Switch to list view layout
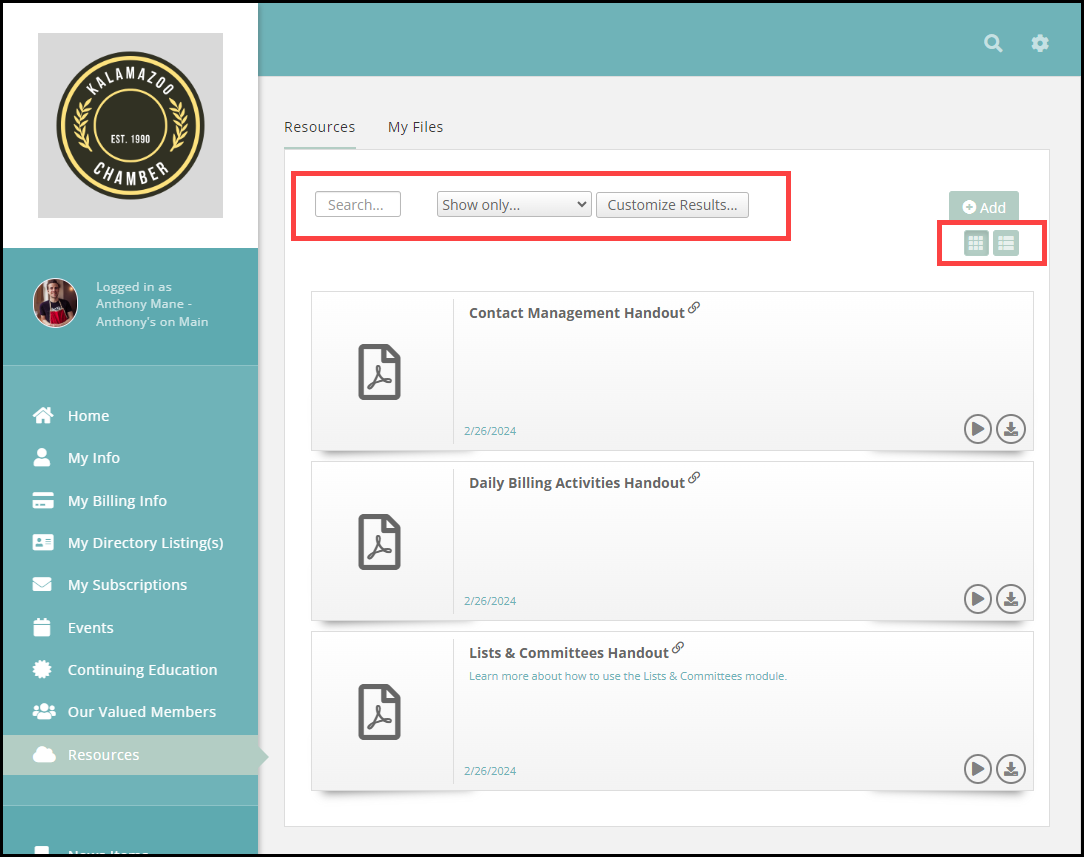 click(x=1006, y=242)
